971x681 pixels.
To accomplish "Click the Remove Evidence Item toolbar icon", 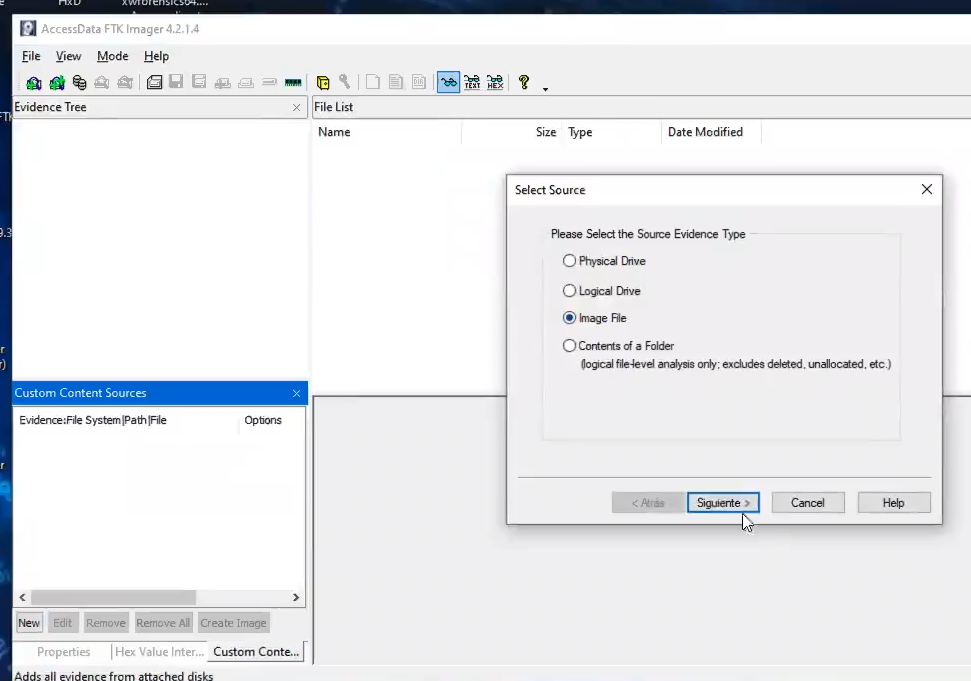I will point(102,82).
